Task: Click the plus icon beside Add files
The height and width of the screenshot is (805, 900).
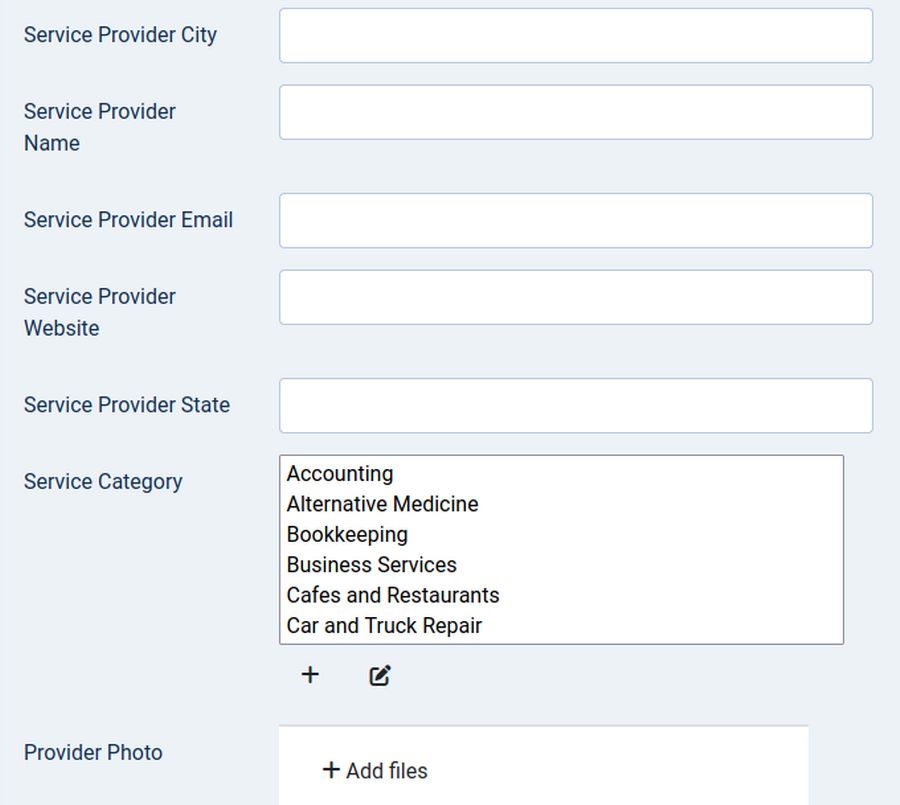Action: pyautogui.click(x=331, y=769)
